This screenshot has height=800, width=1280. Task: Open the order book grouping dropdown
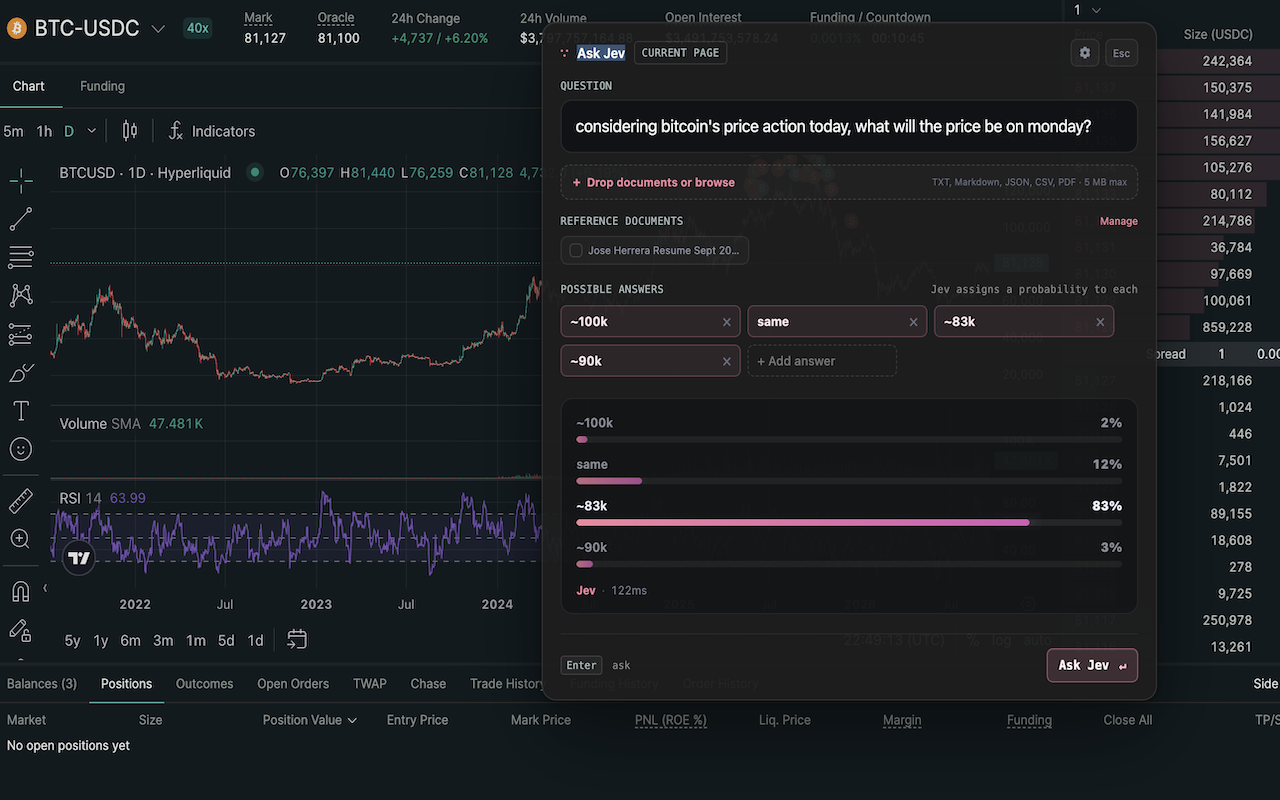(x=1088, y=10)
